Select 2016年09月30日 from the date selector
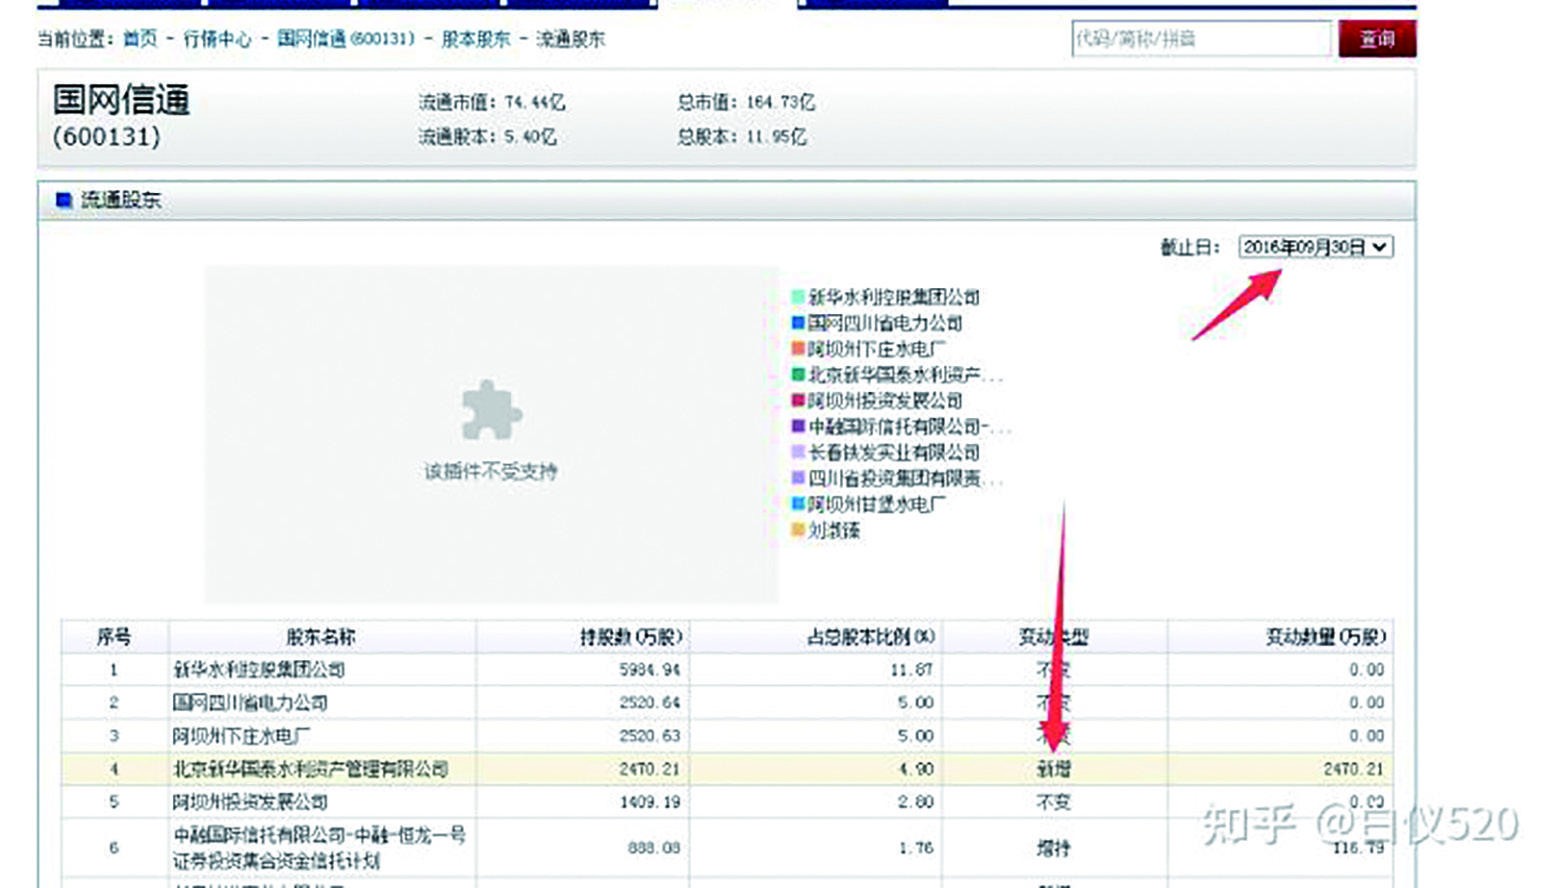 tap(1310, 246)
